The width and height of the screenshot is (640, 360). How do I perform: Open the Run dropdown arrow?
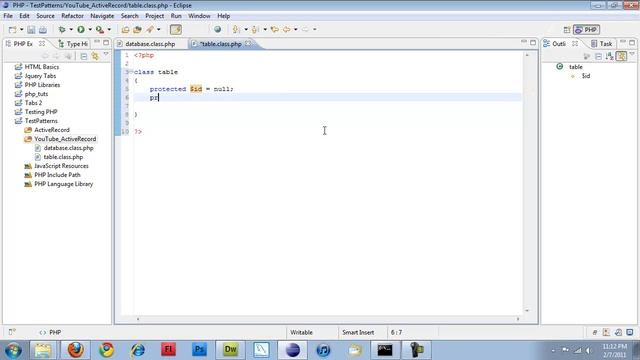(90, 29)
